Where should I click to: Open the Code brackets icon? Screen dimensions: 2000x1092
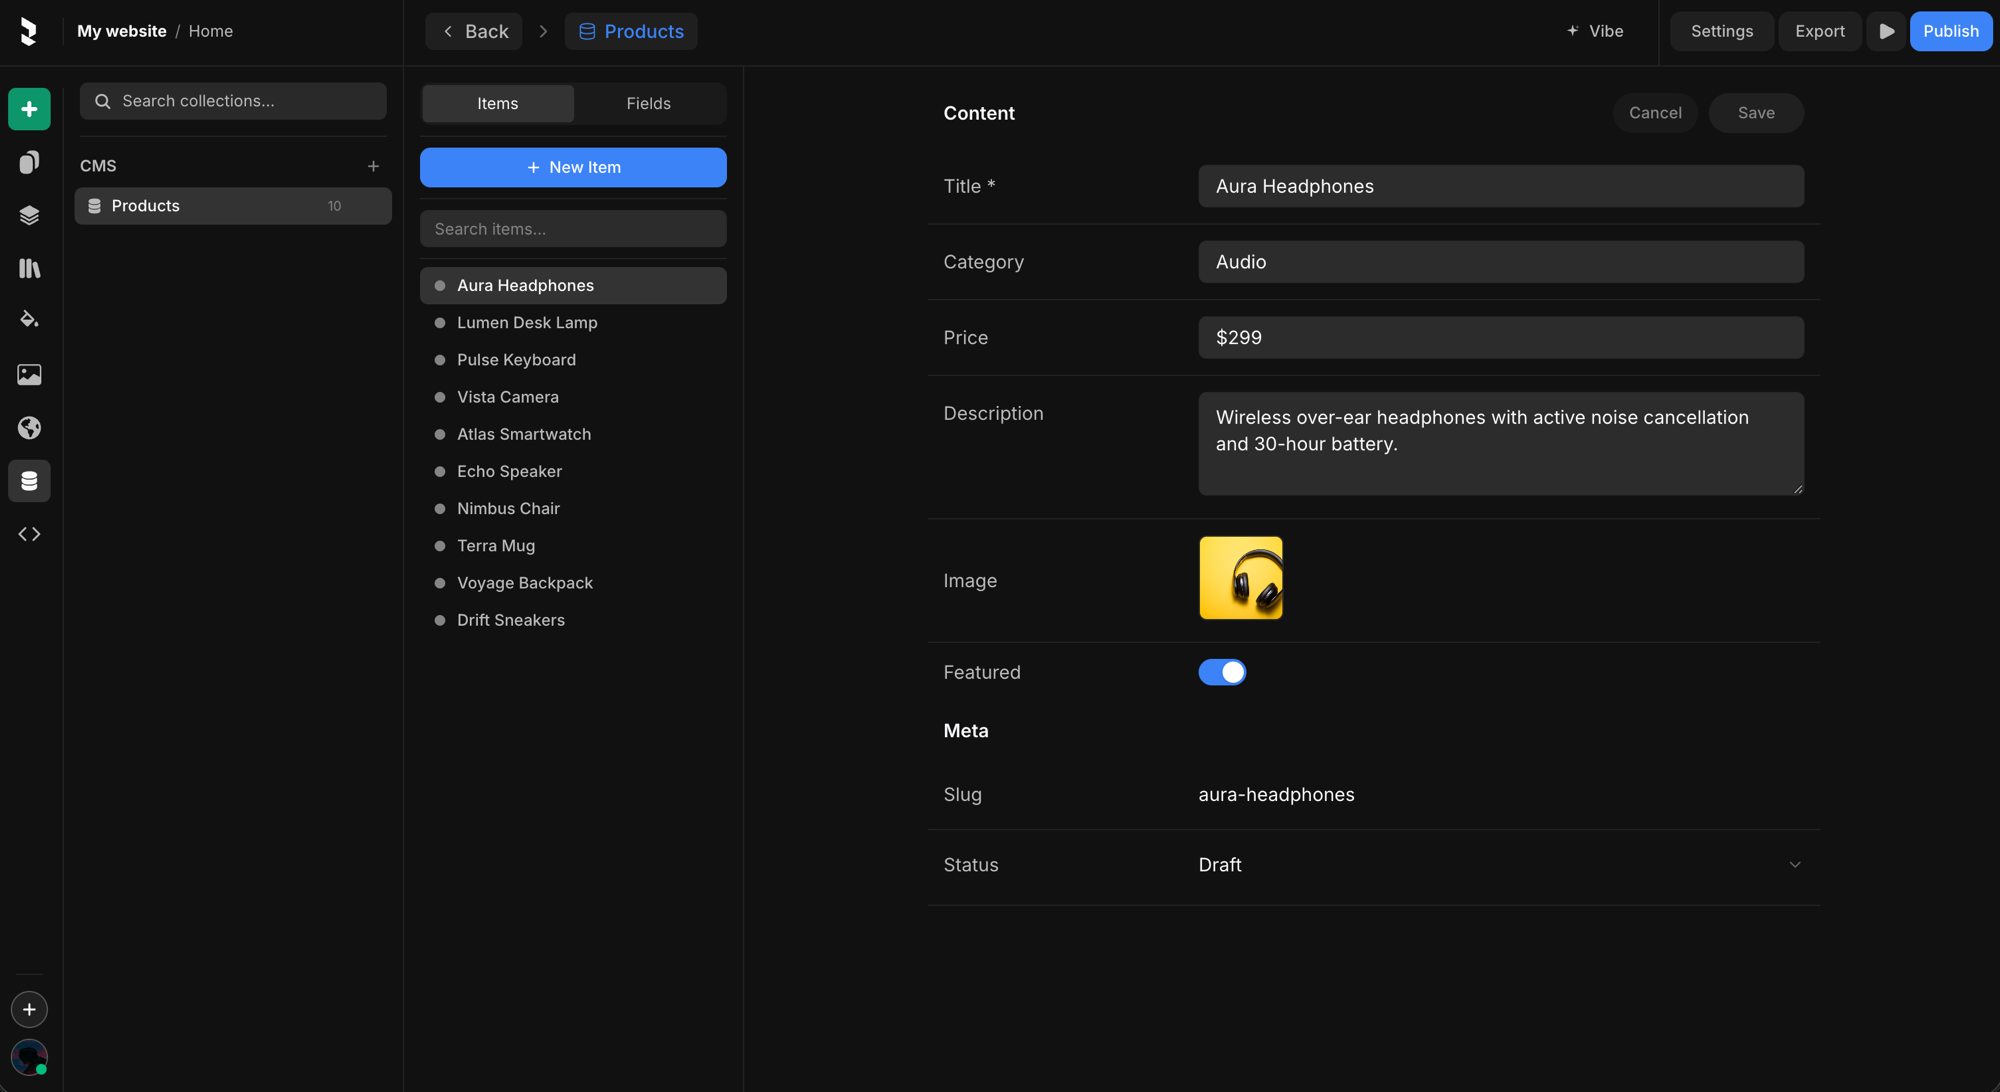29,534
